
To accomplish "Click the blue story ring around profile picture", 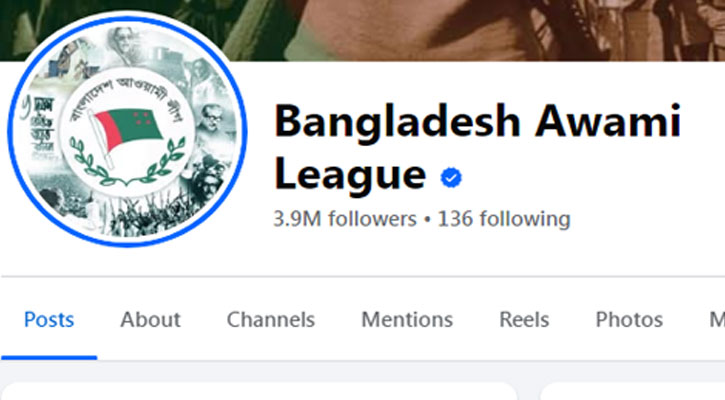I will pyautogui.click(x=127, y=132).
